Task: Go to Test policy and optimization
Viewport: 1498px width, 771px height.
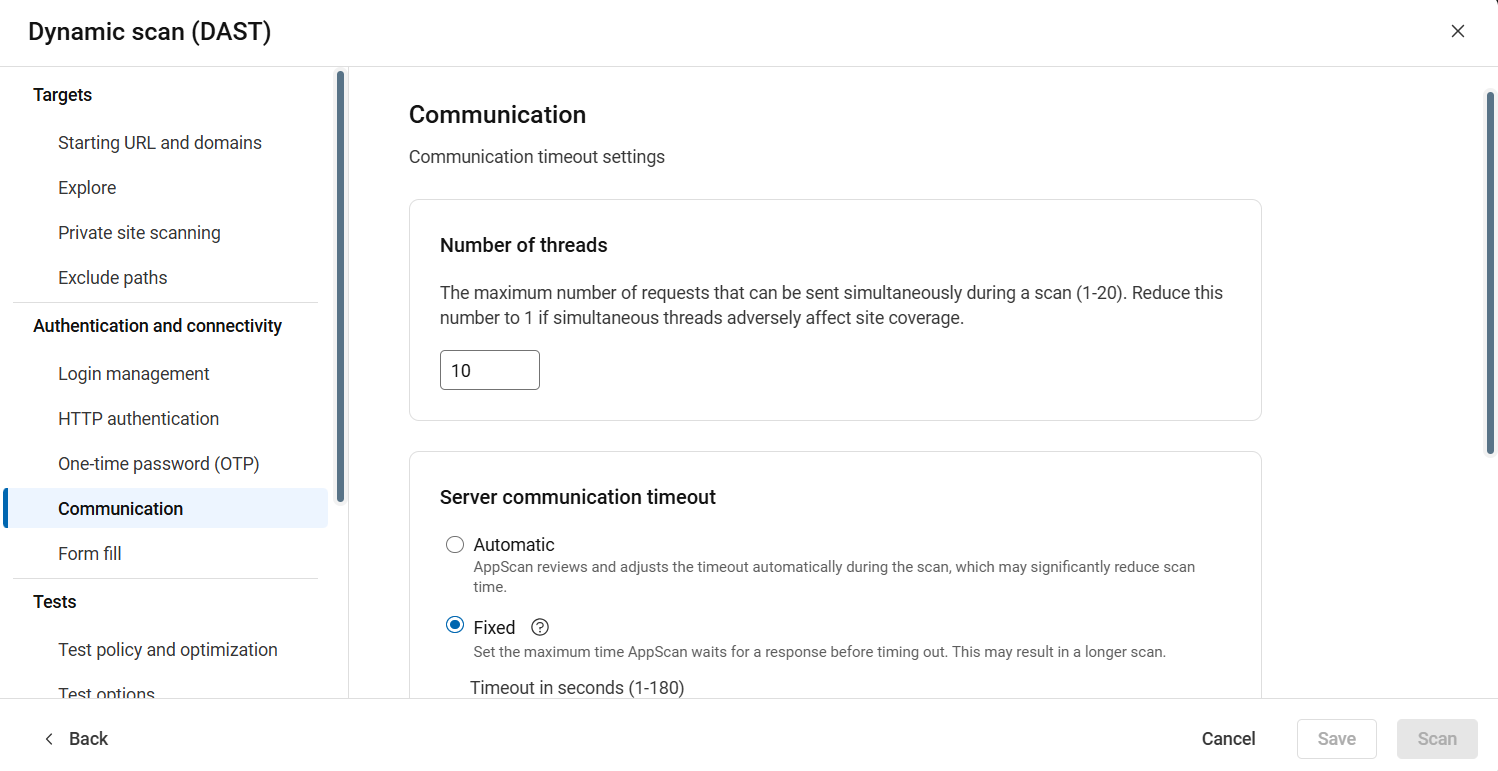Action: pyautogui.click(x=168, y=650)
